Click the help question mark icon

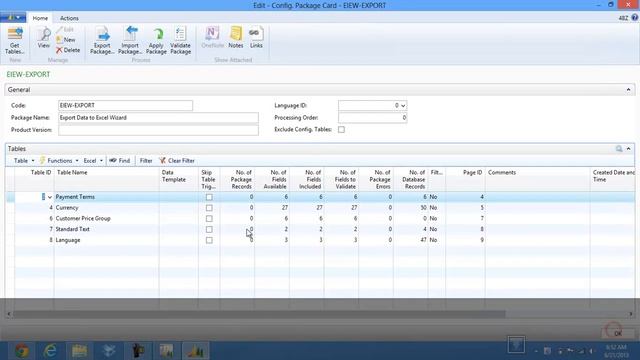[x=635, y=18]
